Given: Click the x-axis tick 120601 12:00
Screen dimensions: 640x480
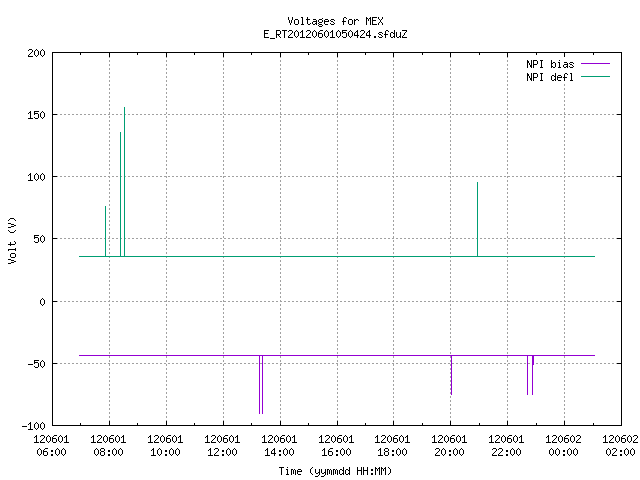Looking at the screenshot, I should coord(222,446).
